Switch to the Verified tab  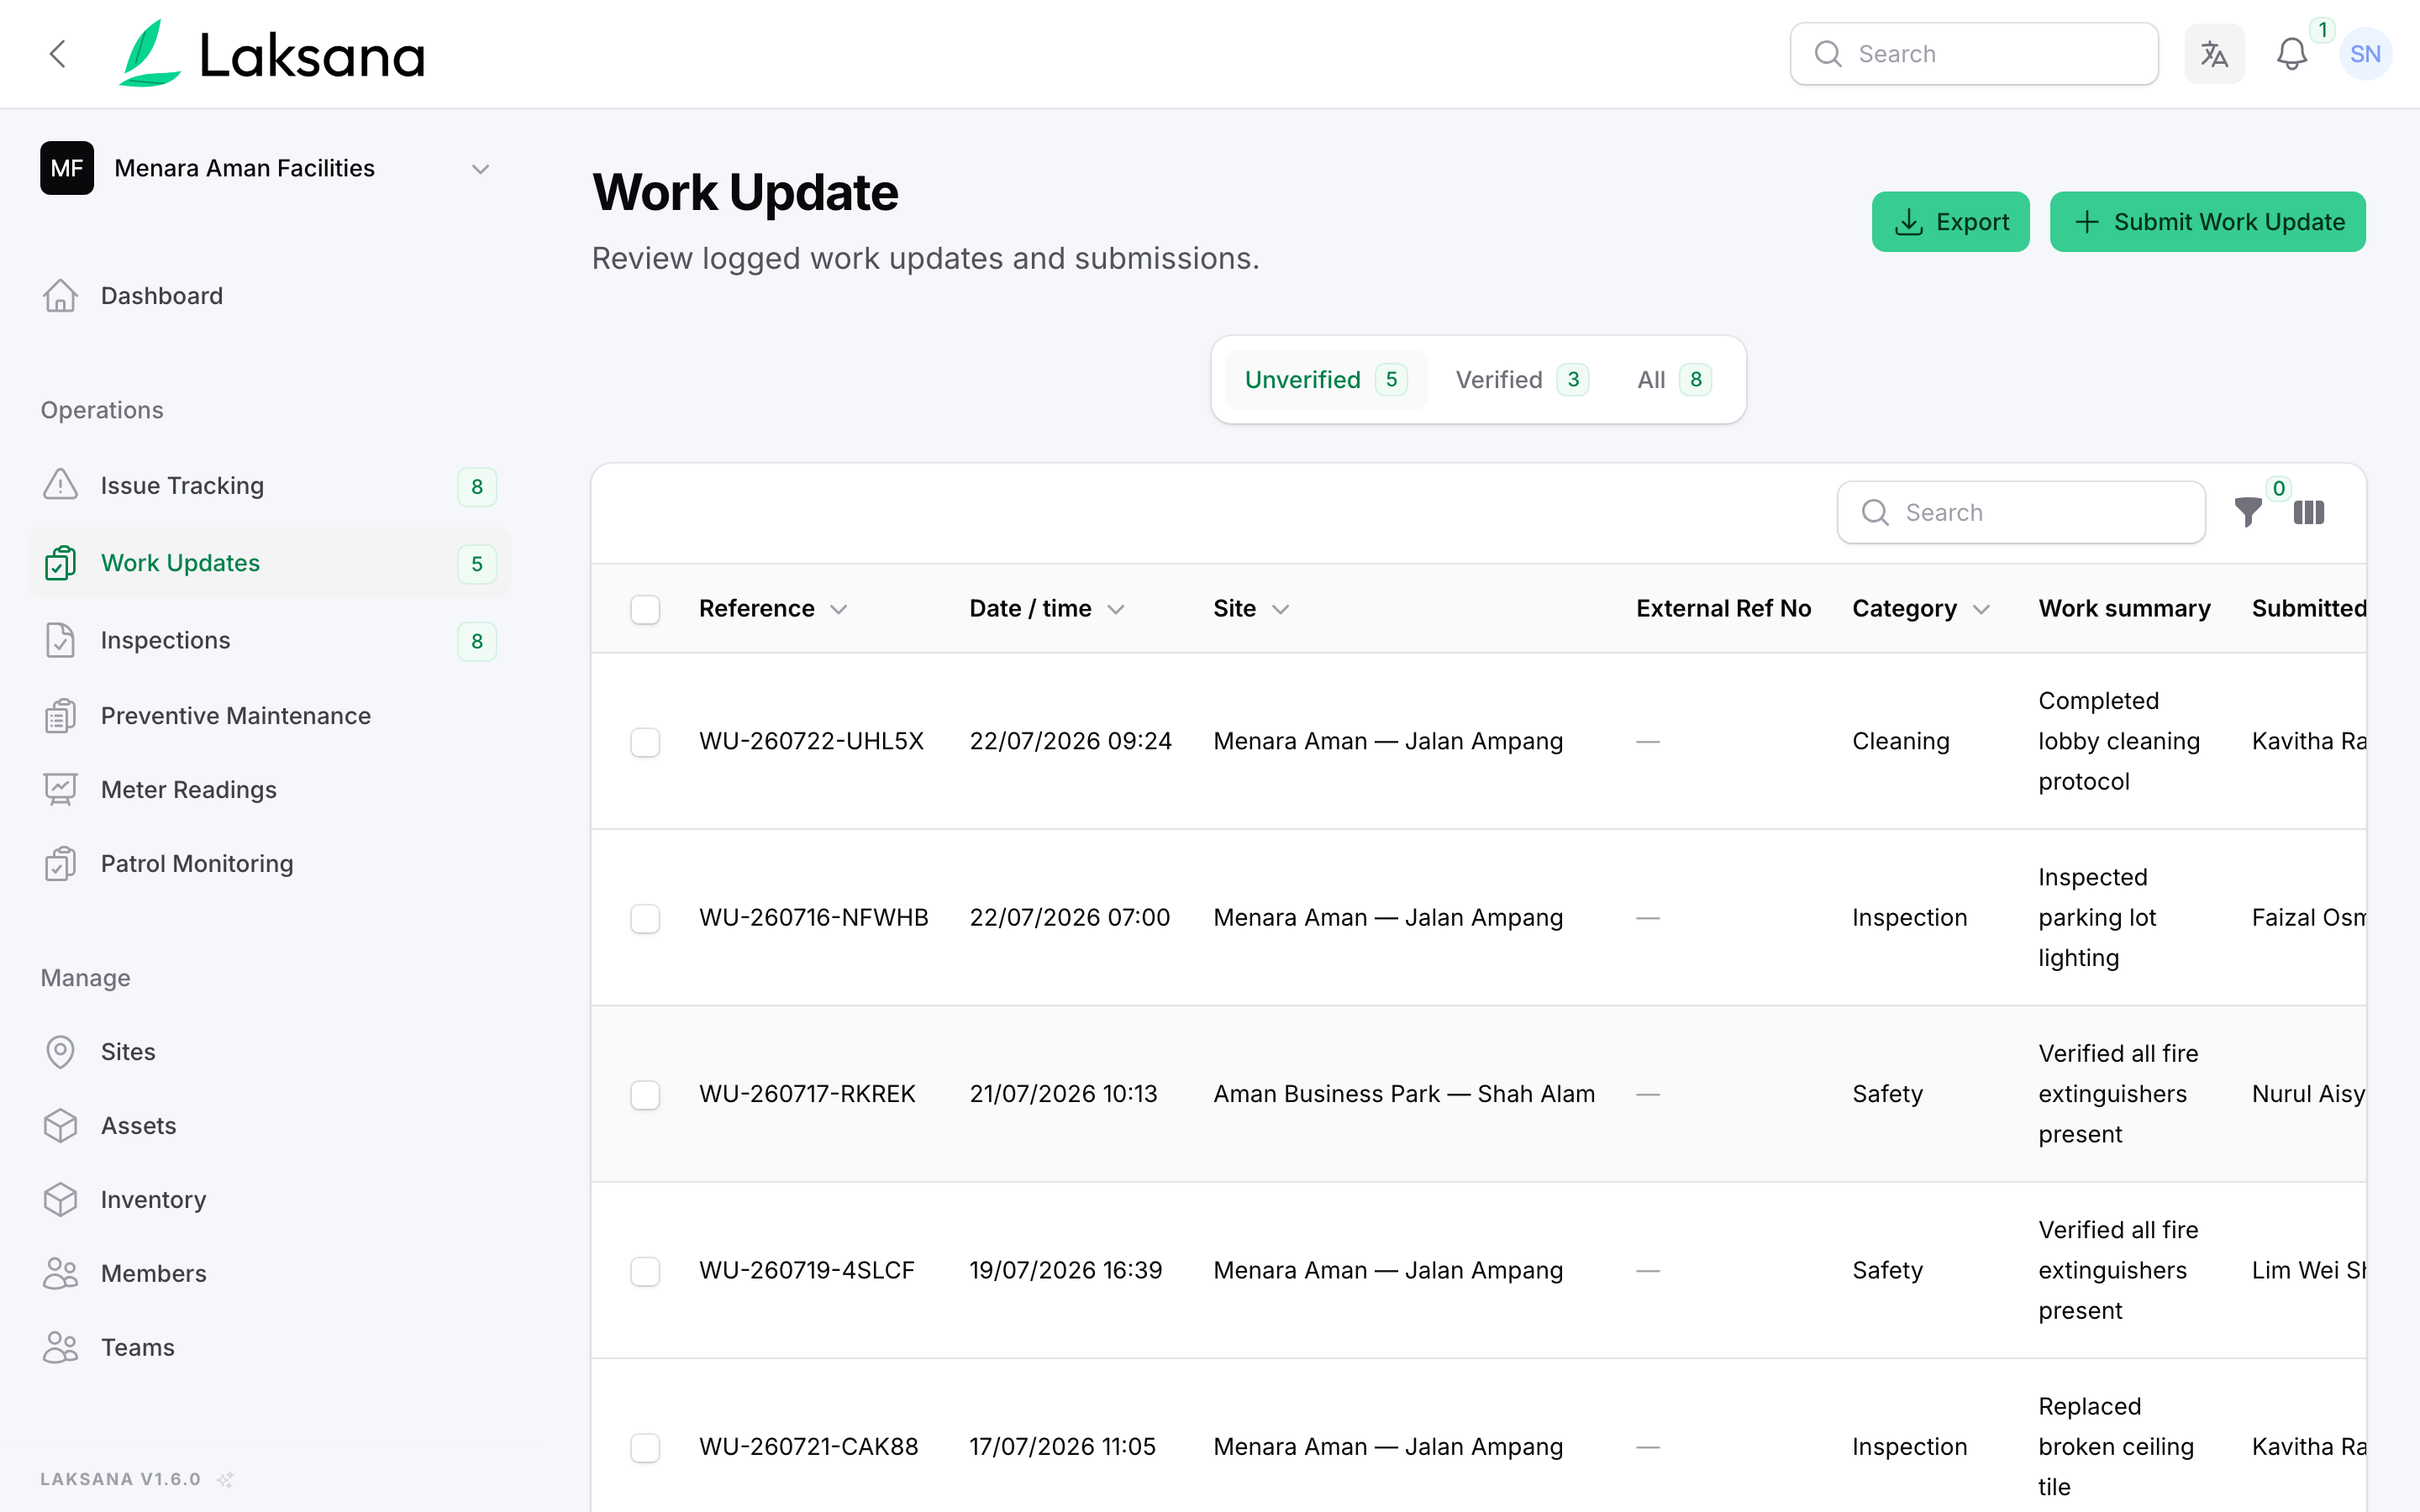tap(1522, 380)
